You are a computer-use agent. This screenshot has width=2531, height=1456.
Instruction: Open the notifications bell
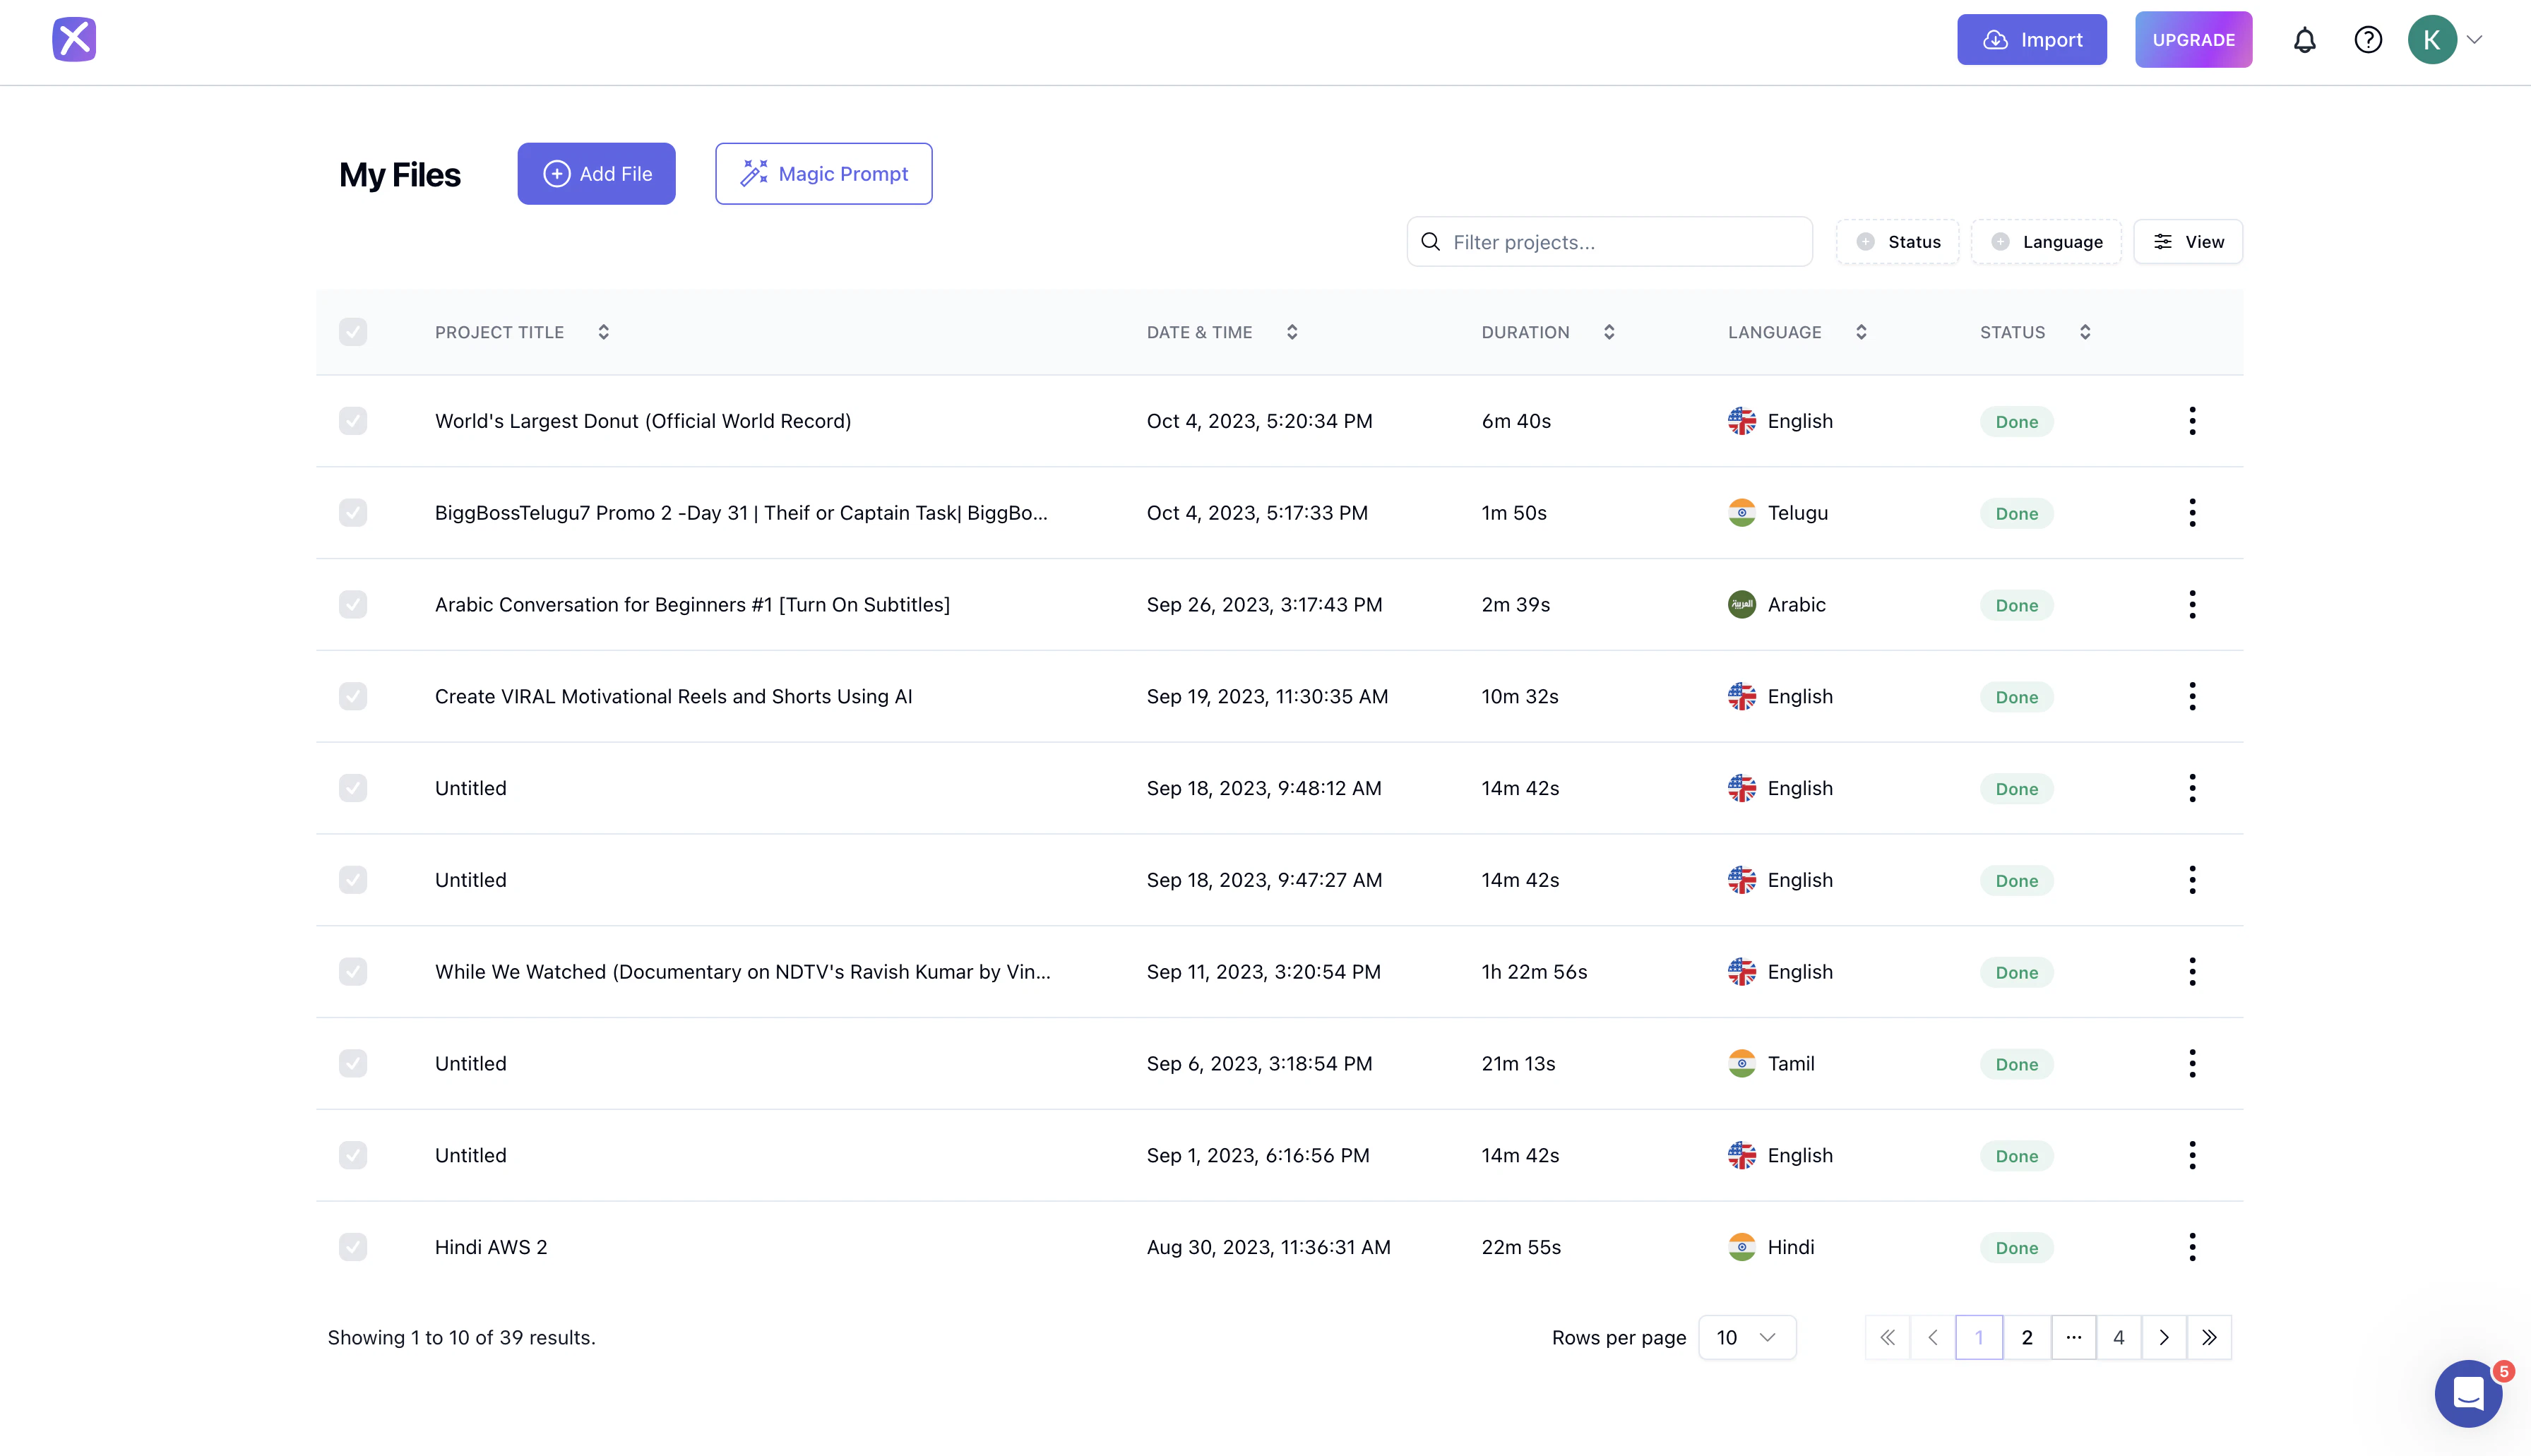[x=2304, y=40]
